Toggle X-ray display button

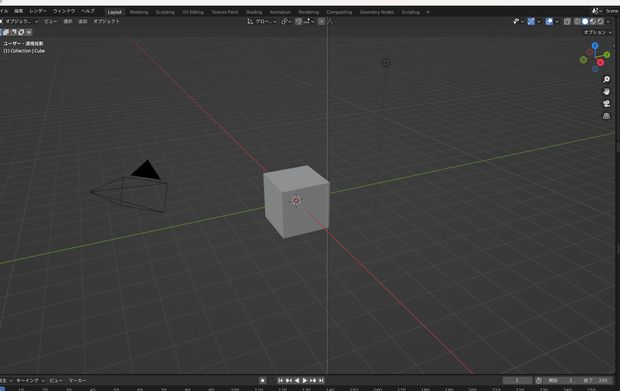(567, 21)
